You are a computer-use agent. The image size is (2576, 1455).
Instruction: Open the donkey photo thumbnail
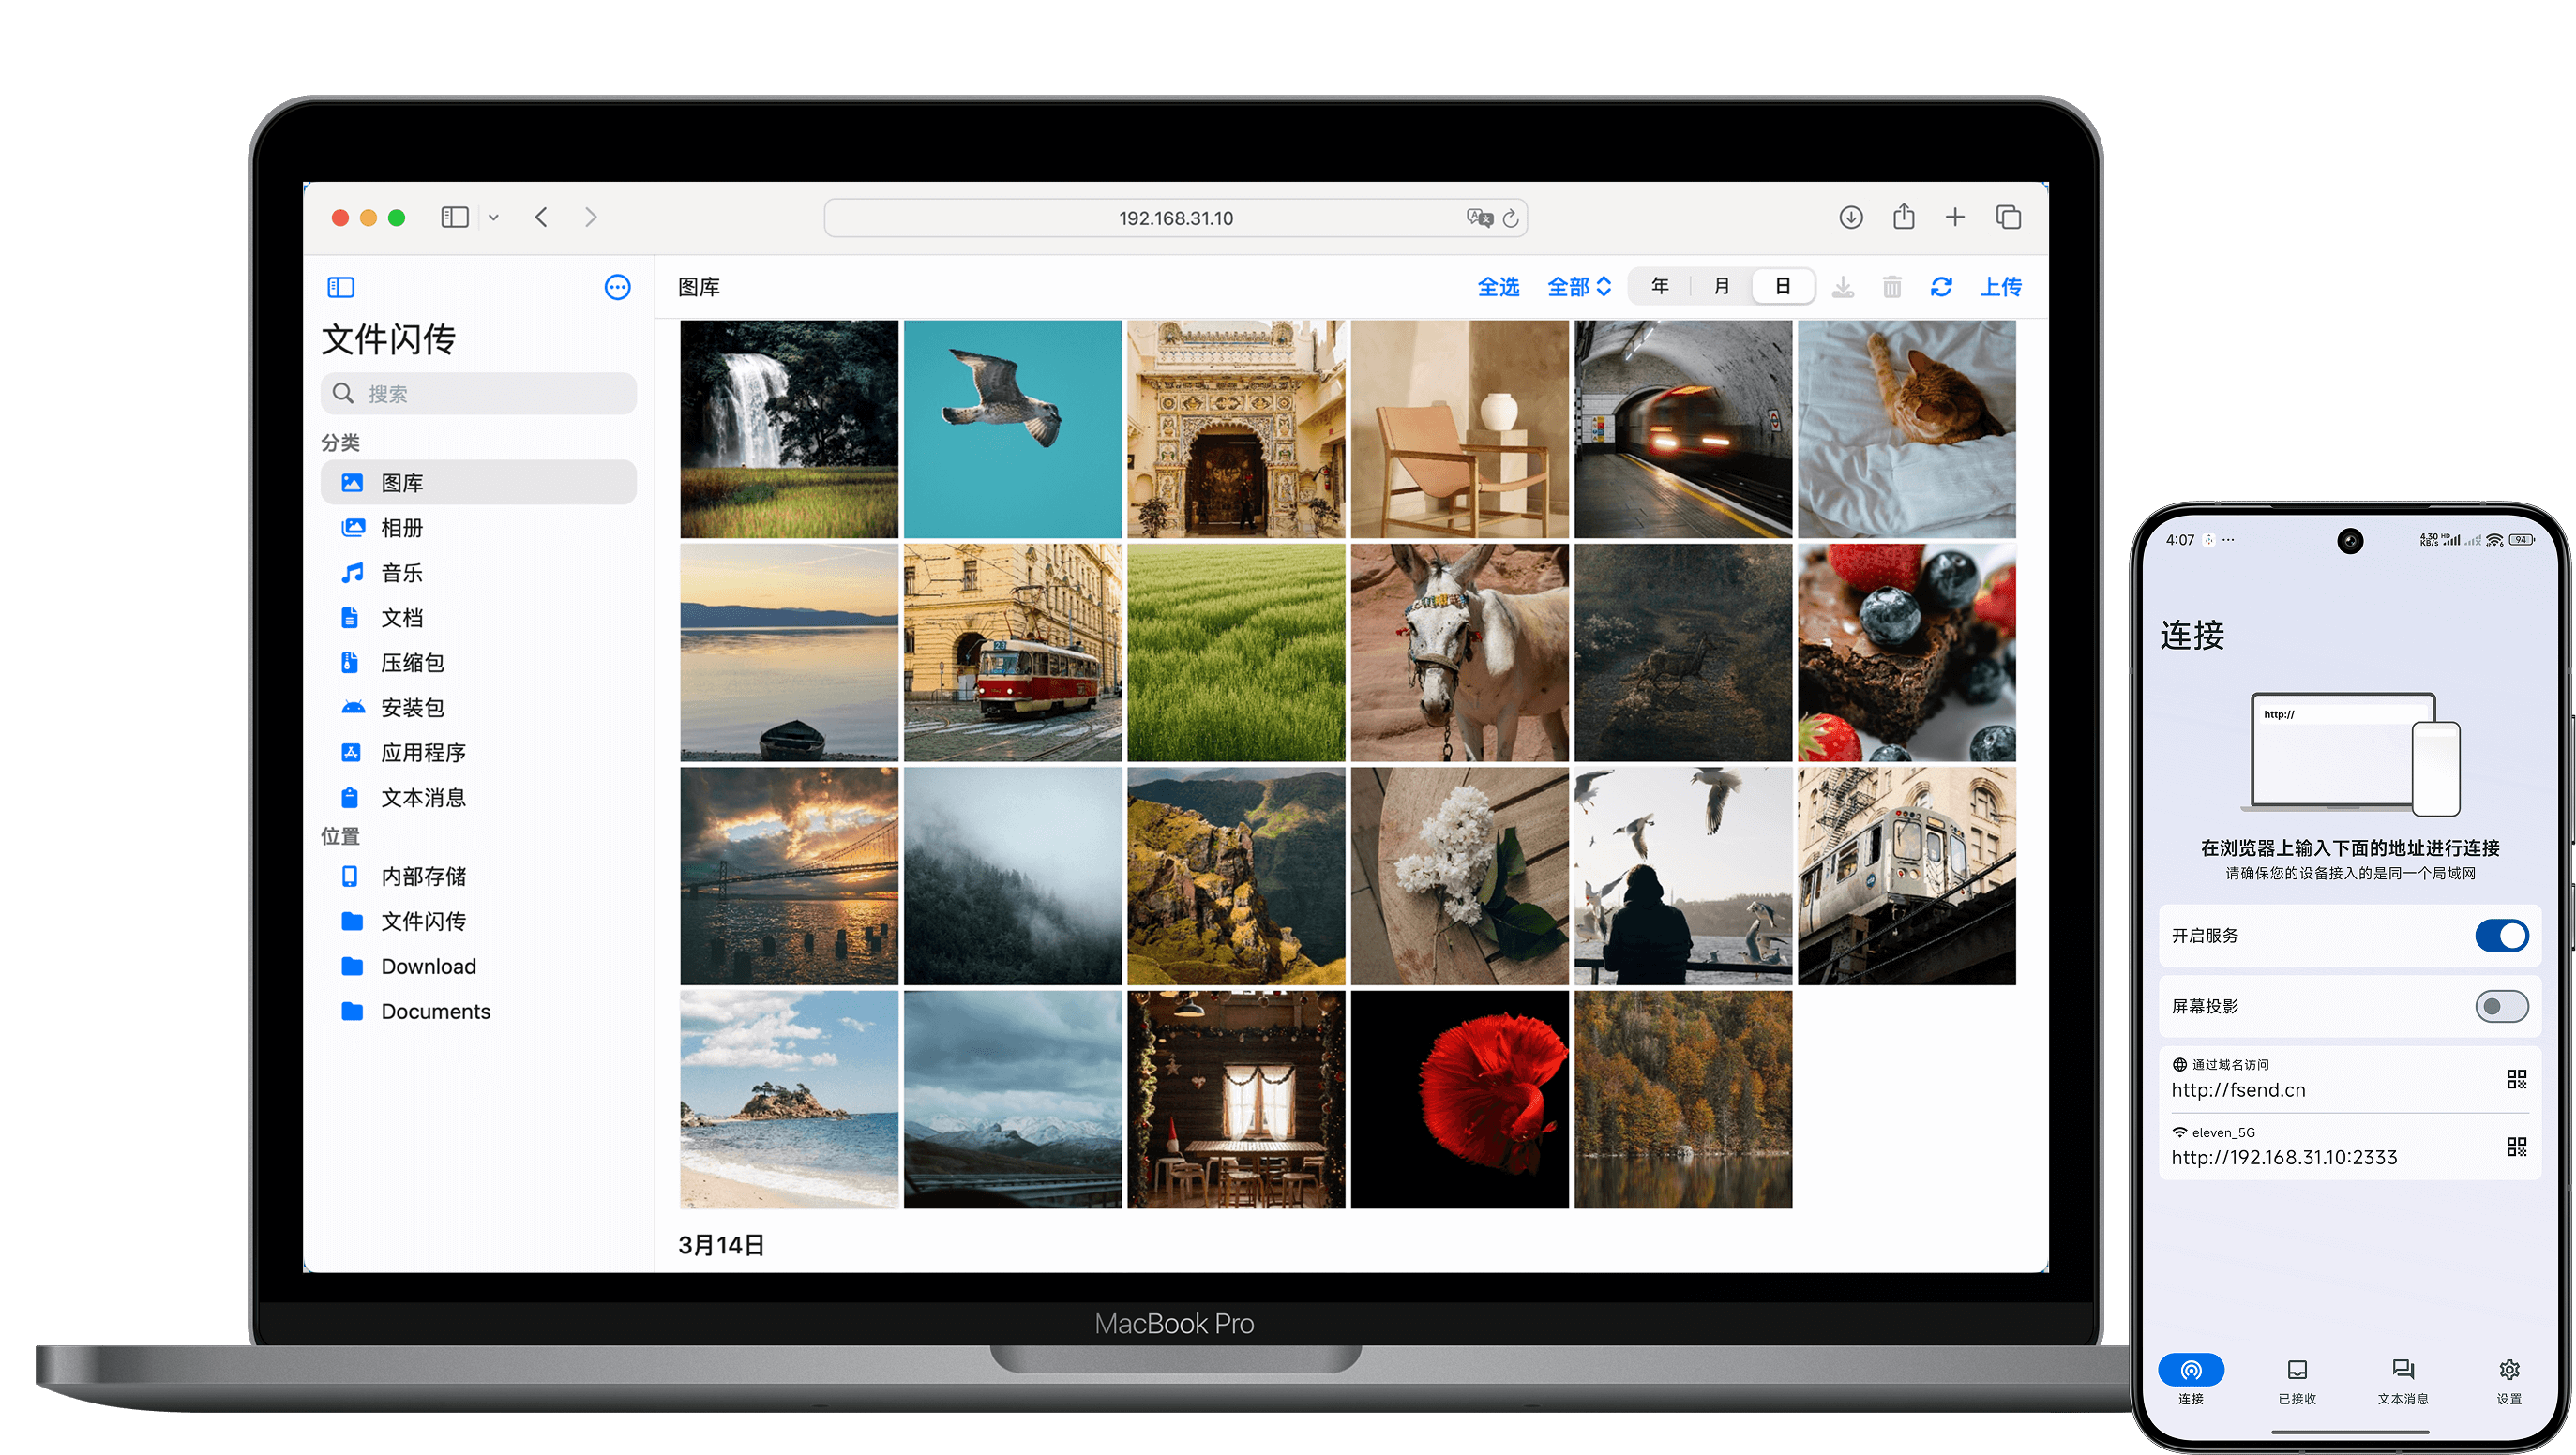[1460, 653]
